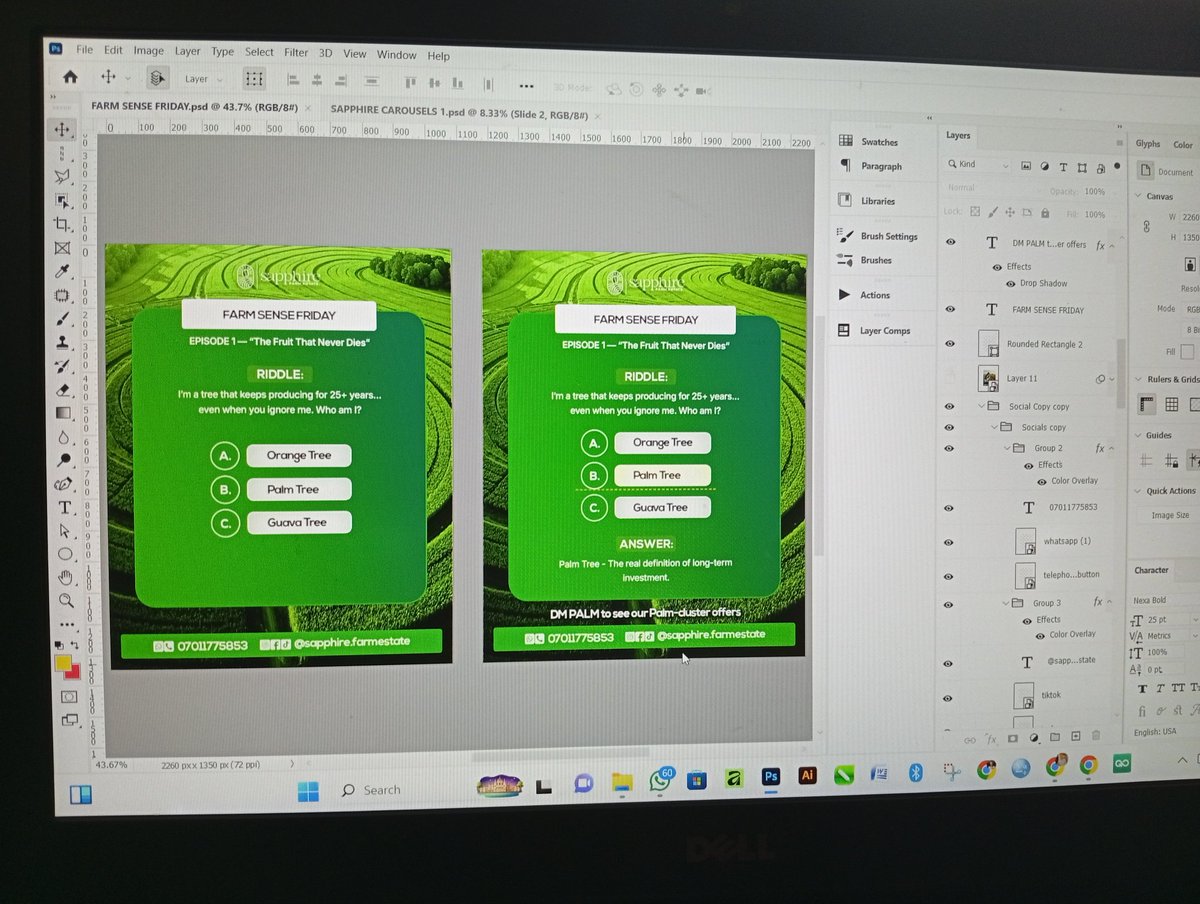Screen dimensions: 1200x904
Task: Open the Libraries panel
Action: (x=867, y=201)
